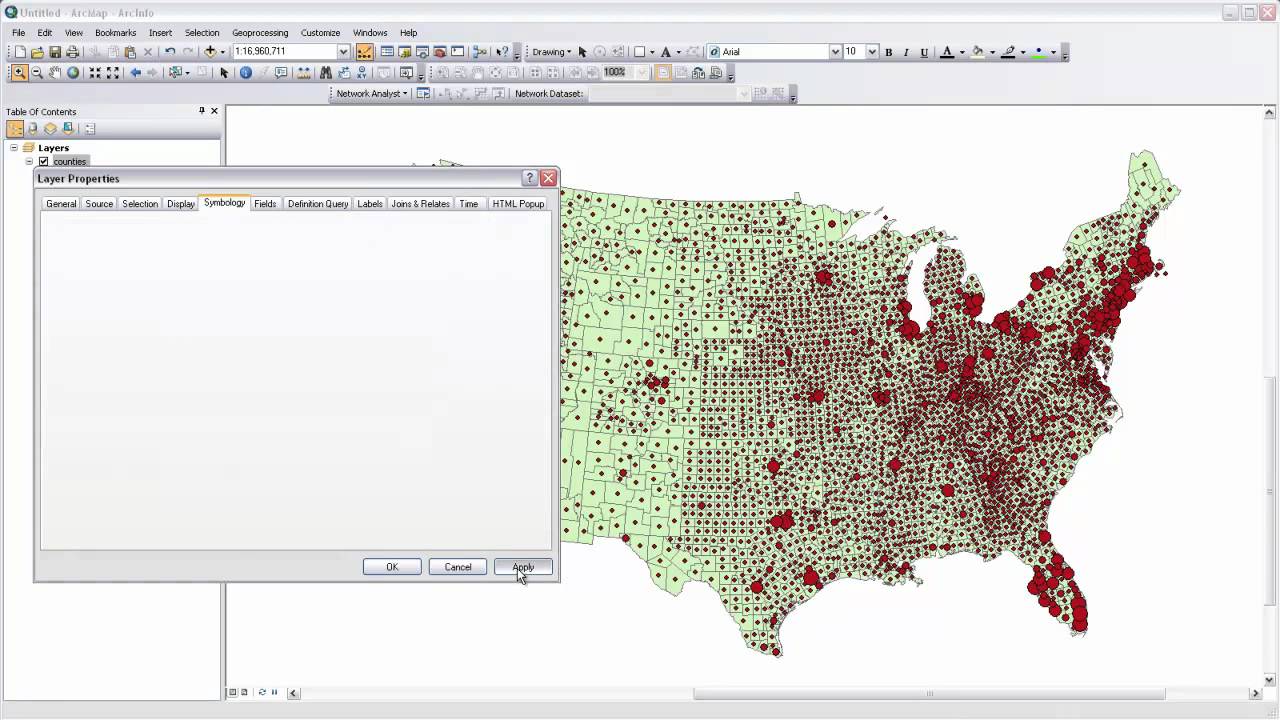The image size is (1280, 720).
Task: Activate the Pan hand tool
Action: click(x=55, y=73)
